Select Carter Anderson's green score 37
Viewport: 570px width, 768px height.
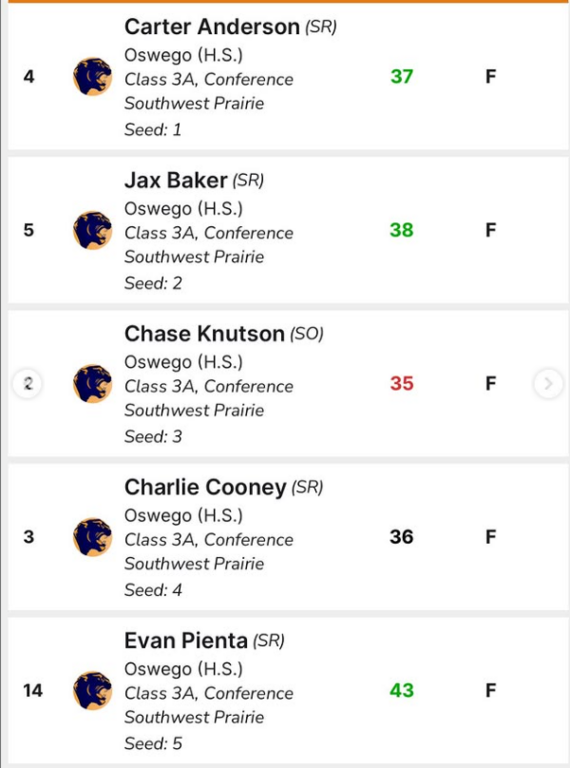(x=402, y=76)
